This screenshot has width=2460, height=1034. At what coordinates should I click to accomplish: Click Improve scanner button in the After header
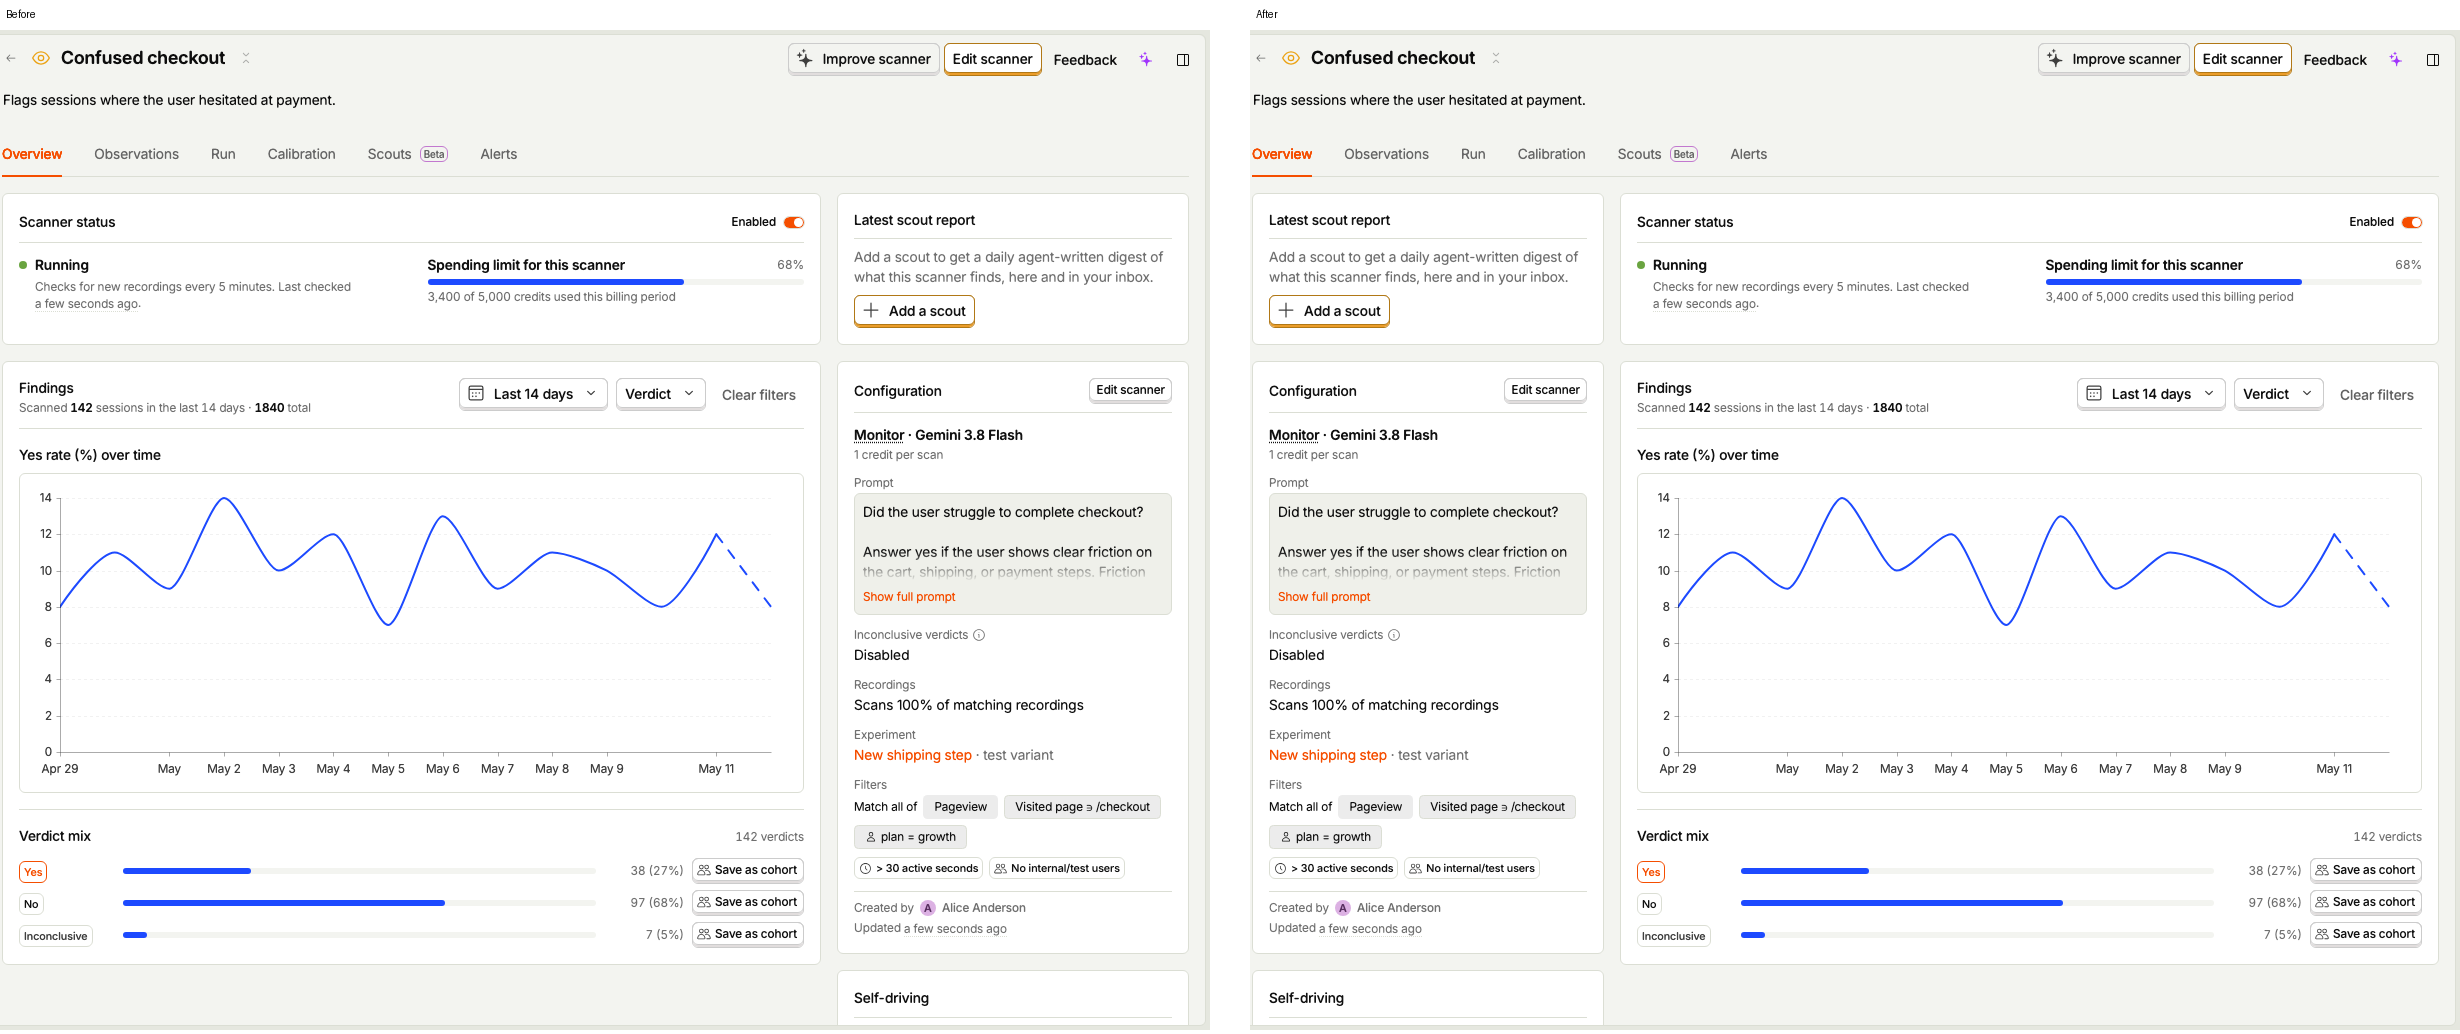2113,59
